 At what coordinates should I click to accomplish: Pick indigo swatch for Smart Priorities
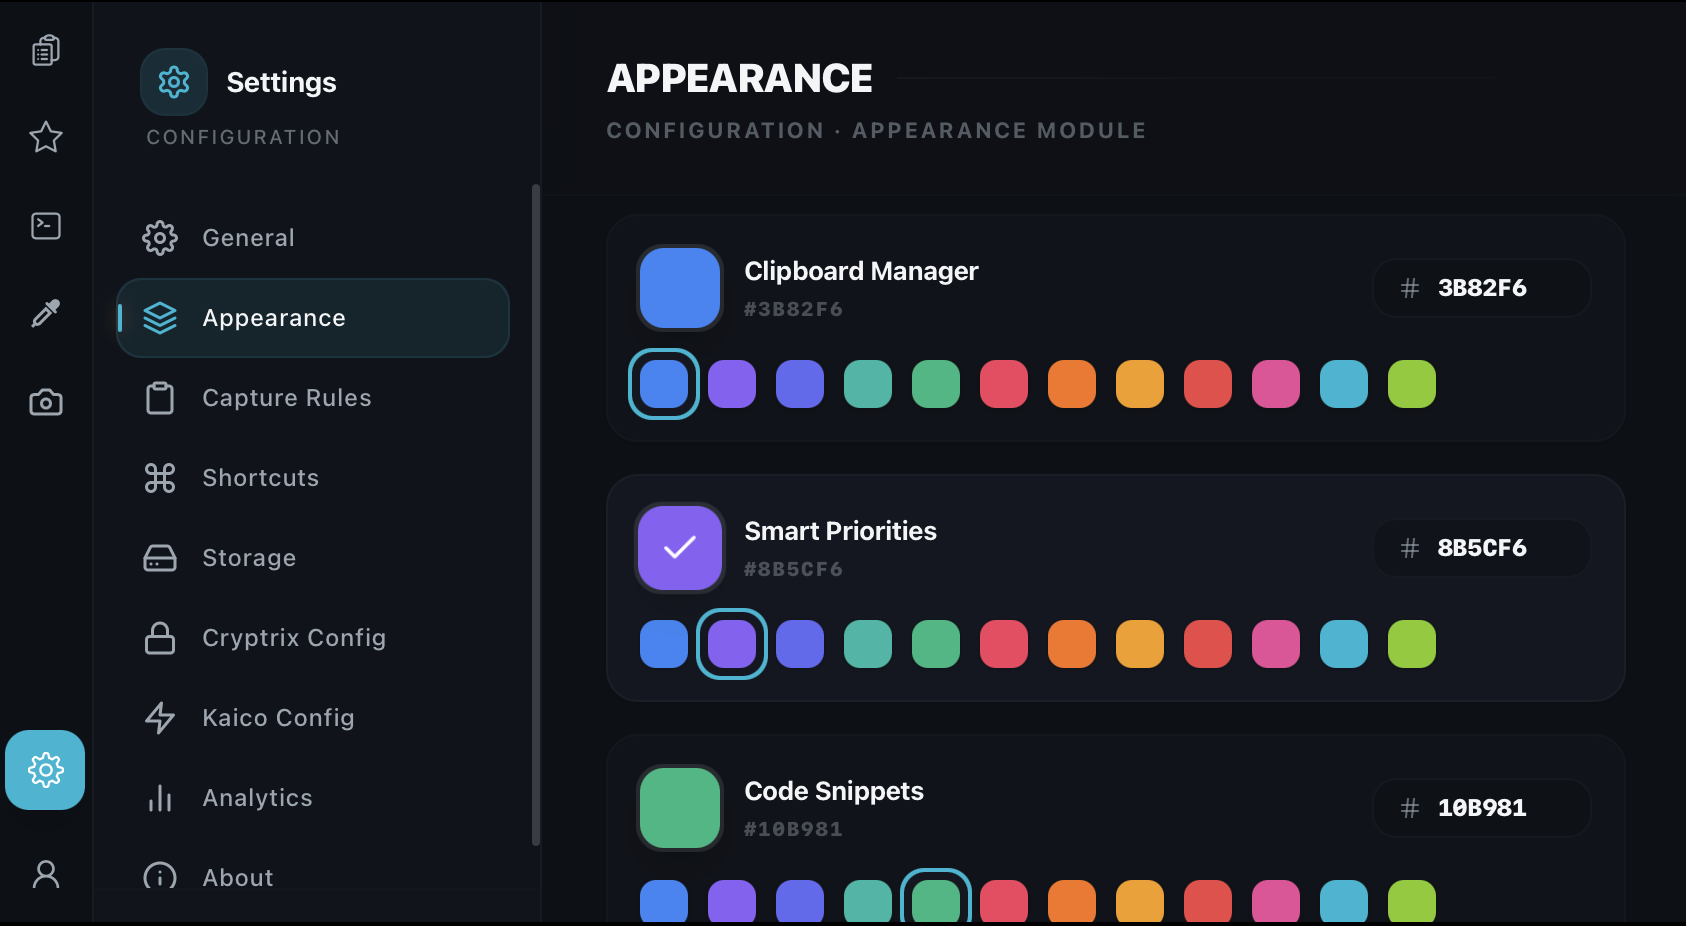(800, 644)
